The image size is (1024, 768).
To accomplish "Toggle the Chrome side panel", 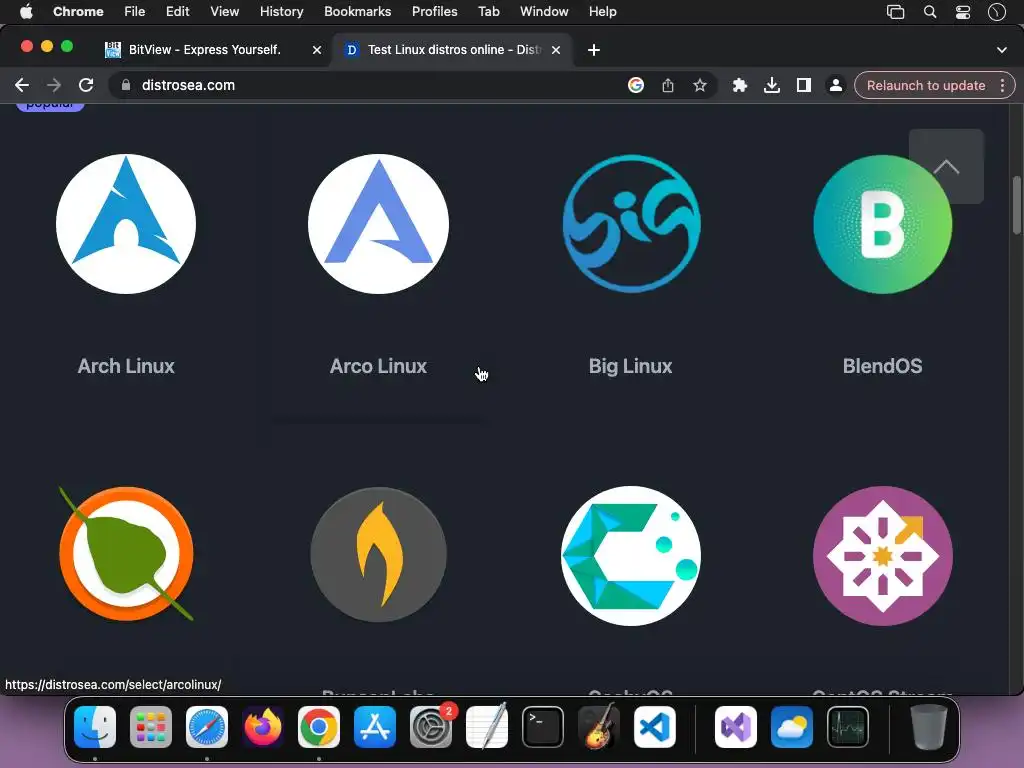I will pos(804,85).
